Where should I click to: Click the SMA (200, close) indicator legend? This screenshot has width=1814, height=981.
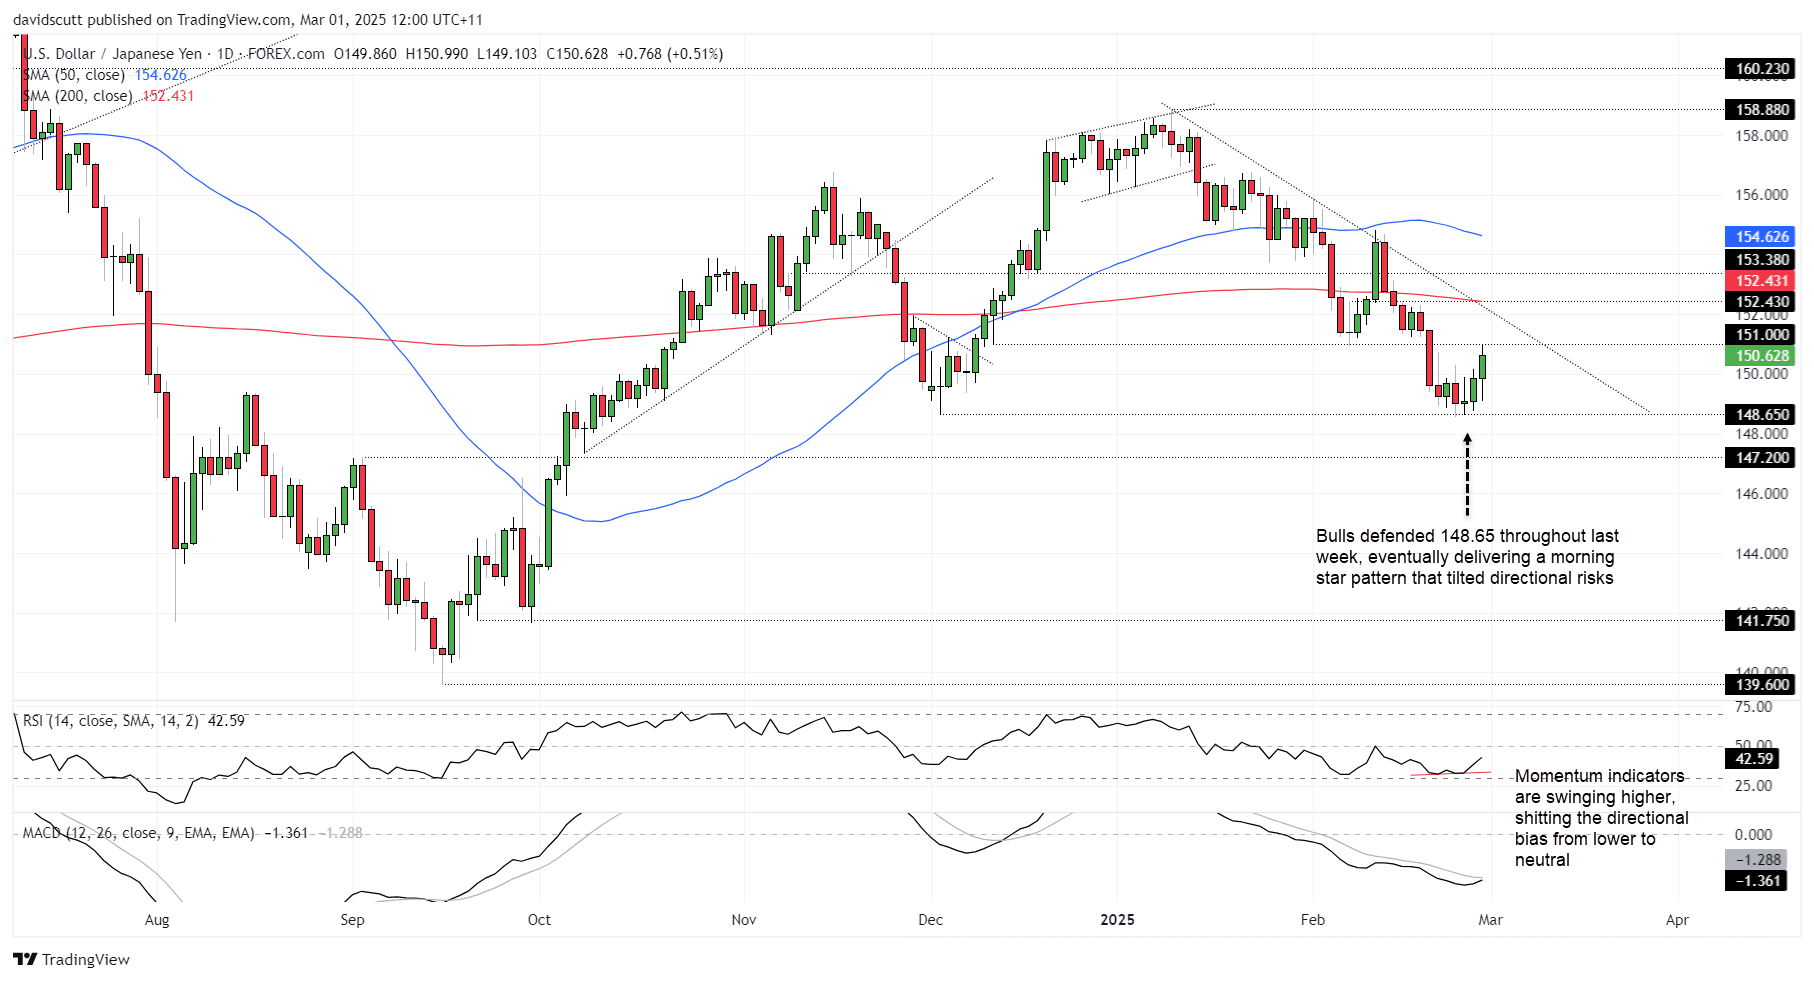pos(108,96)
